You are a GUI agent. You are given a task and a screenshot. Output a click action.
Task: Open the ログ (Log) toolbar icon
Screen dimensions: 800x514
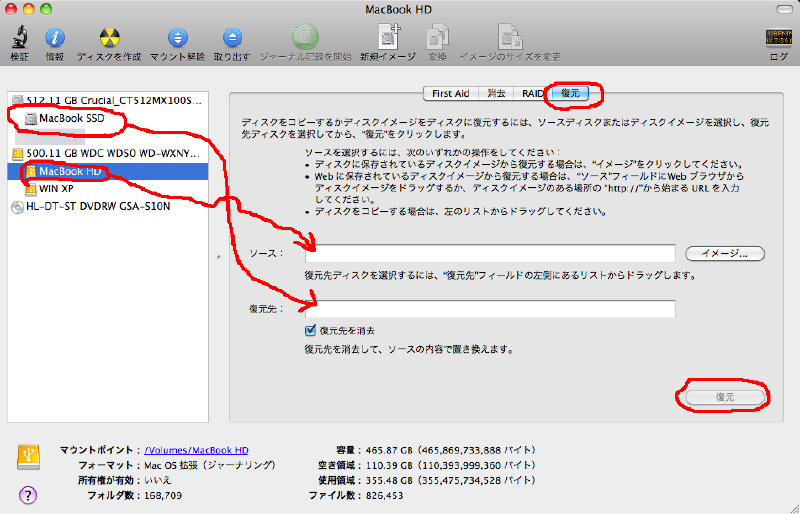(779, 38)
